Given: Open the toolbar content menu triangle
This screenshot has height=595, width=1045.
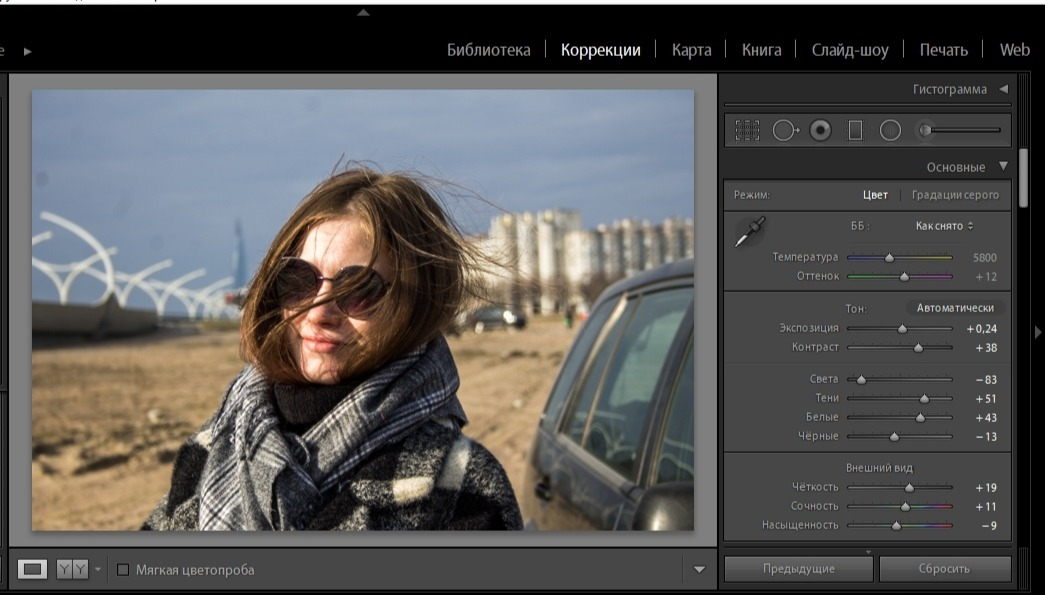Looking at the screenshot, I should point(699,570).
